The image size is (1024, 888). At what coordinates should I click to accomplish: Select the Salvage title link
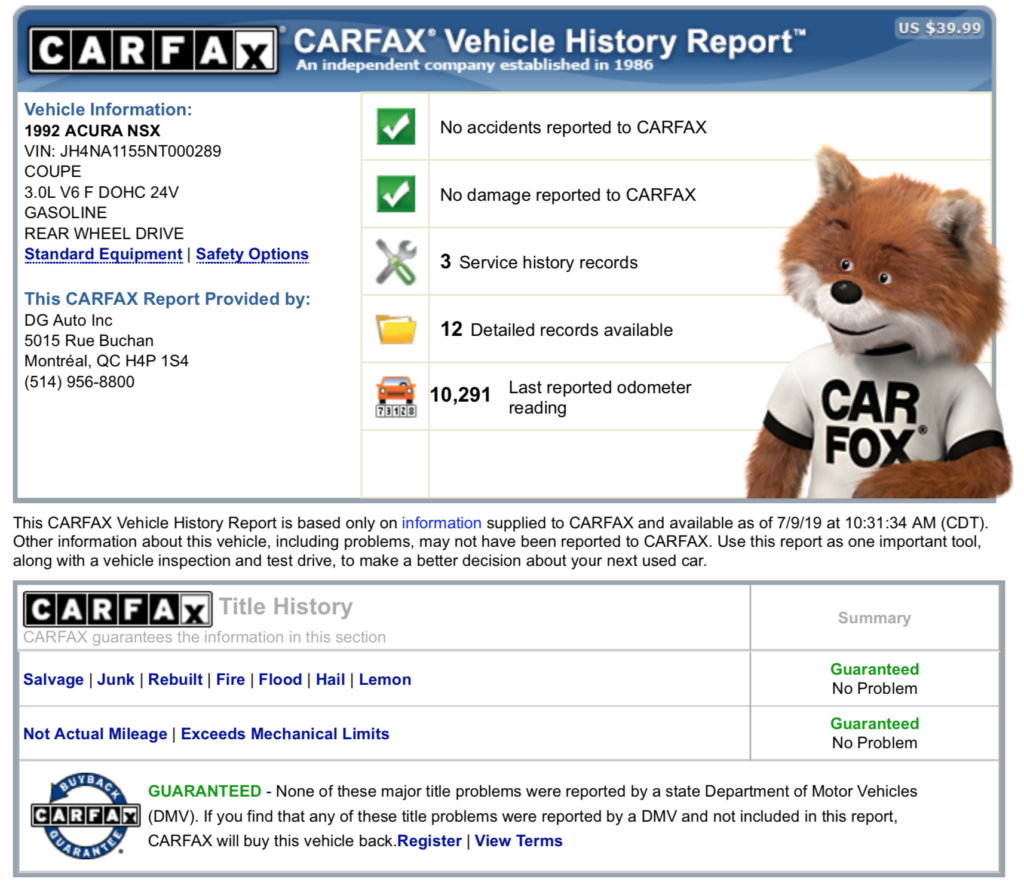point(53,679)
